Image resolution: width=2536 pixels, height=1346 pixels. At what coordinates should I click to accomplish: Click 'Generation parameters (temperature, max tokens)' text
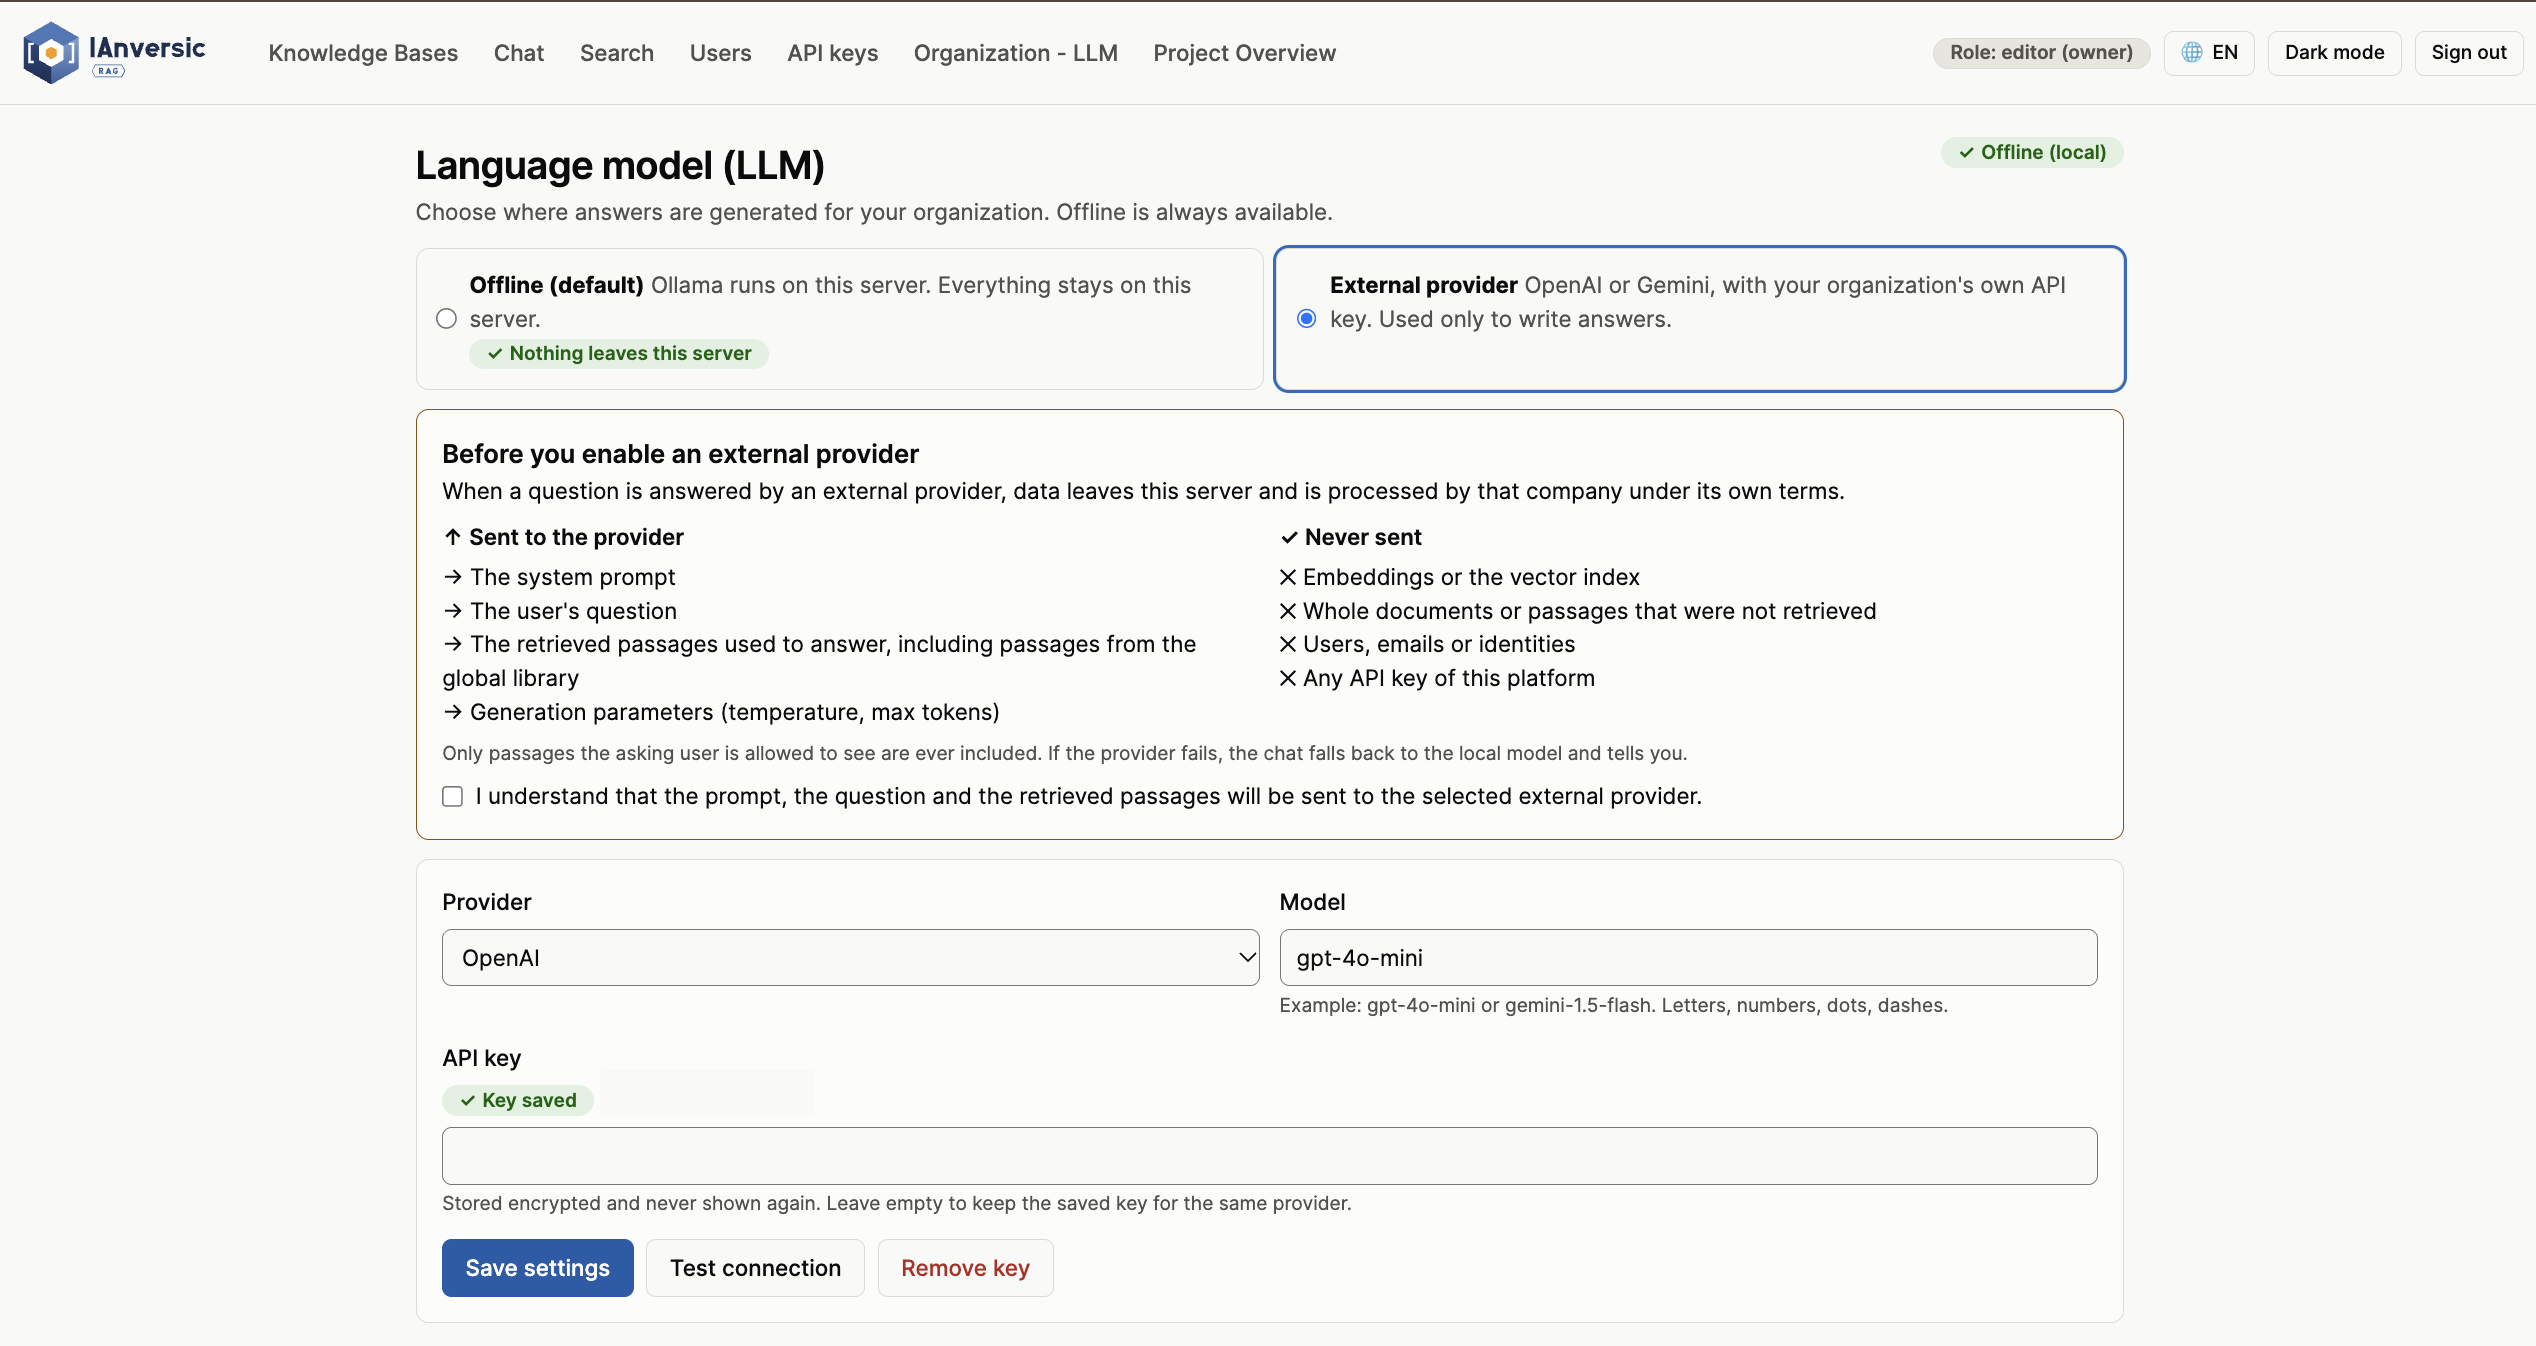tap(735, 712)
